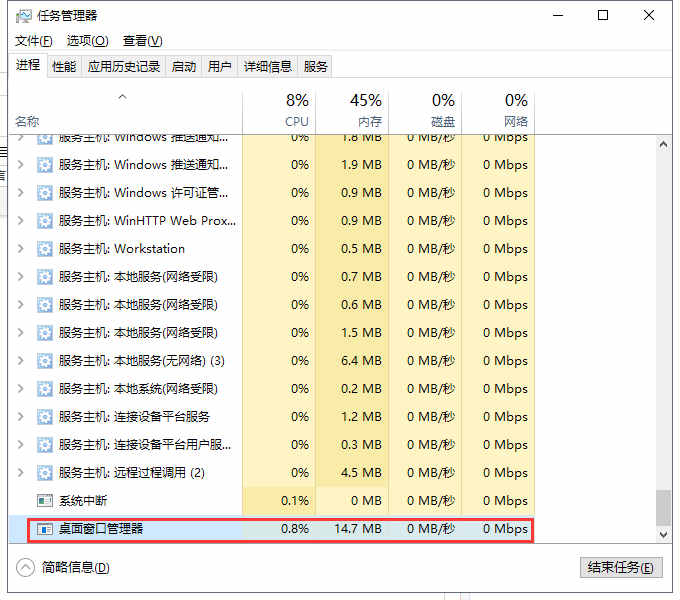The width and height of the screenshot is (680, 600).
Task: Expand 本地服务(网络受限) row using 1.5 MB
Action: tap(20, 333)
